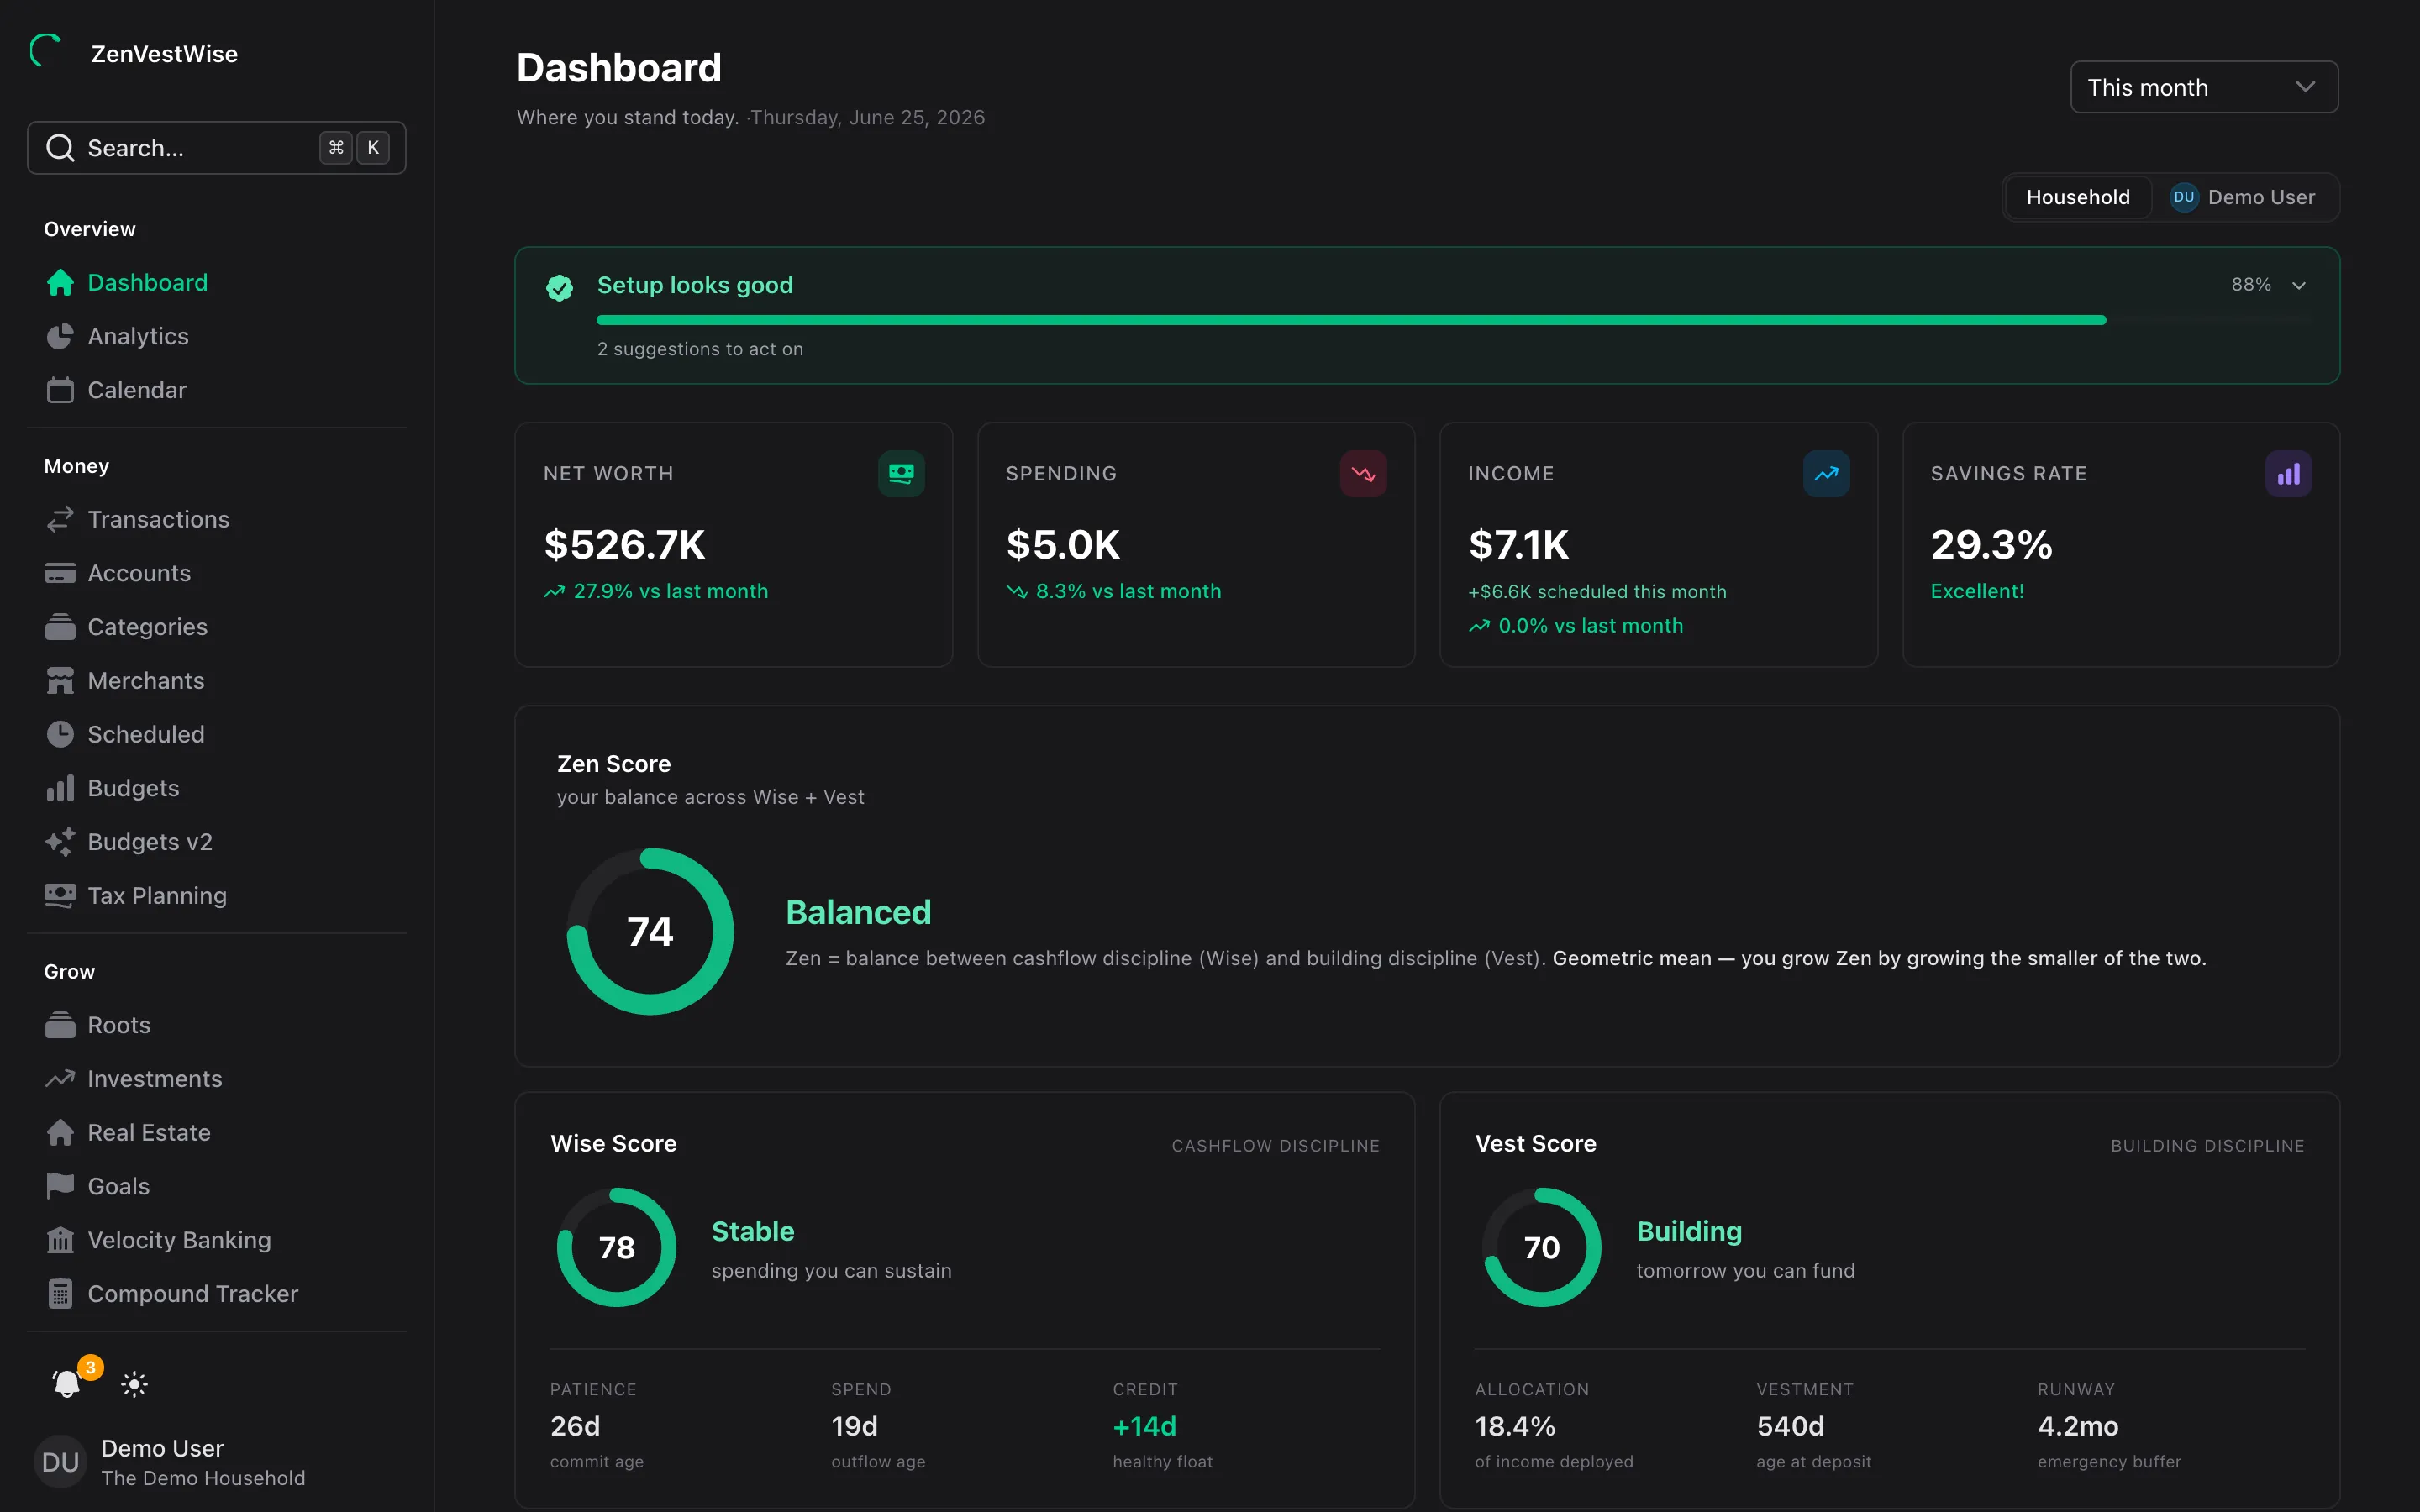
Task: Click the Vestment 540d metric
Action: [x=1813, y=1425]
